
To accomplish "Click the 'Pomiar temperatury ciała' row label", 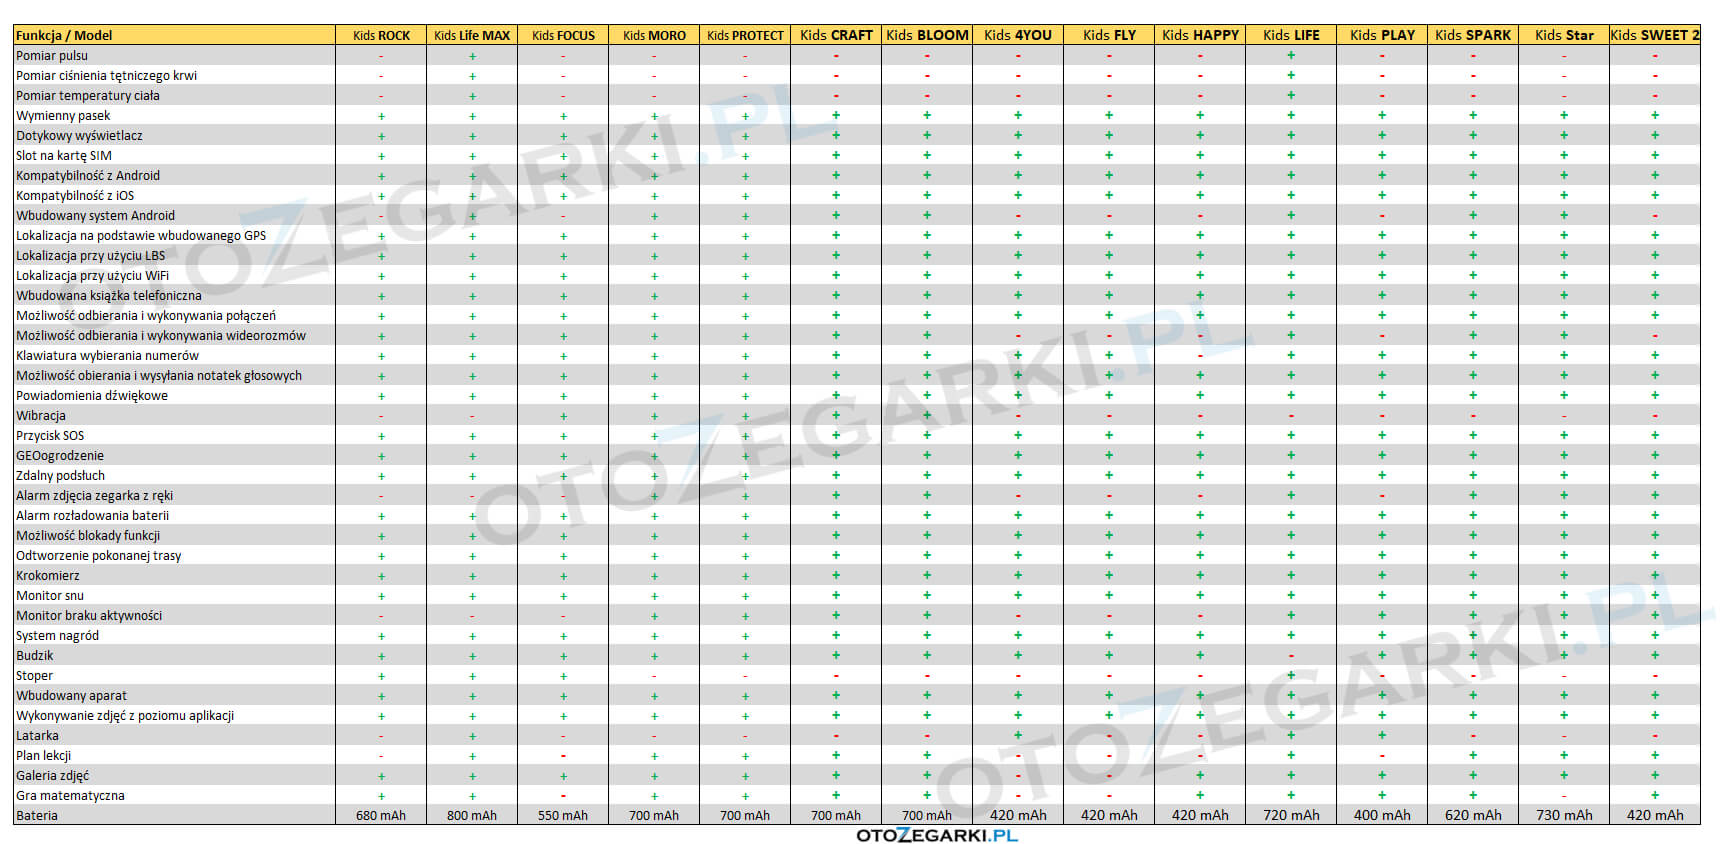I will pos(88,96).
